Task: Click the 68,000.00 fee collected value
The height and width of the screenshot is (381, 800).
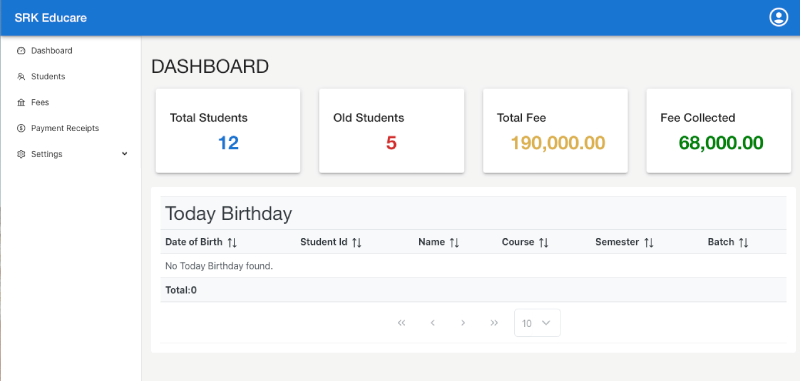Action: coord(721,143)
